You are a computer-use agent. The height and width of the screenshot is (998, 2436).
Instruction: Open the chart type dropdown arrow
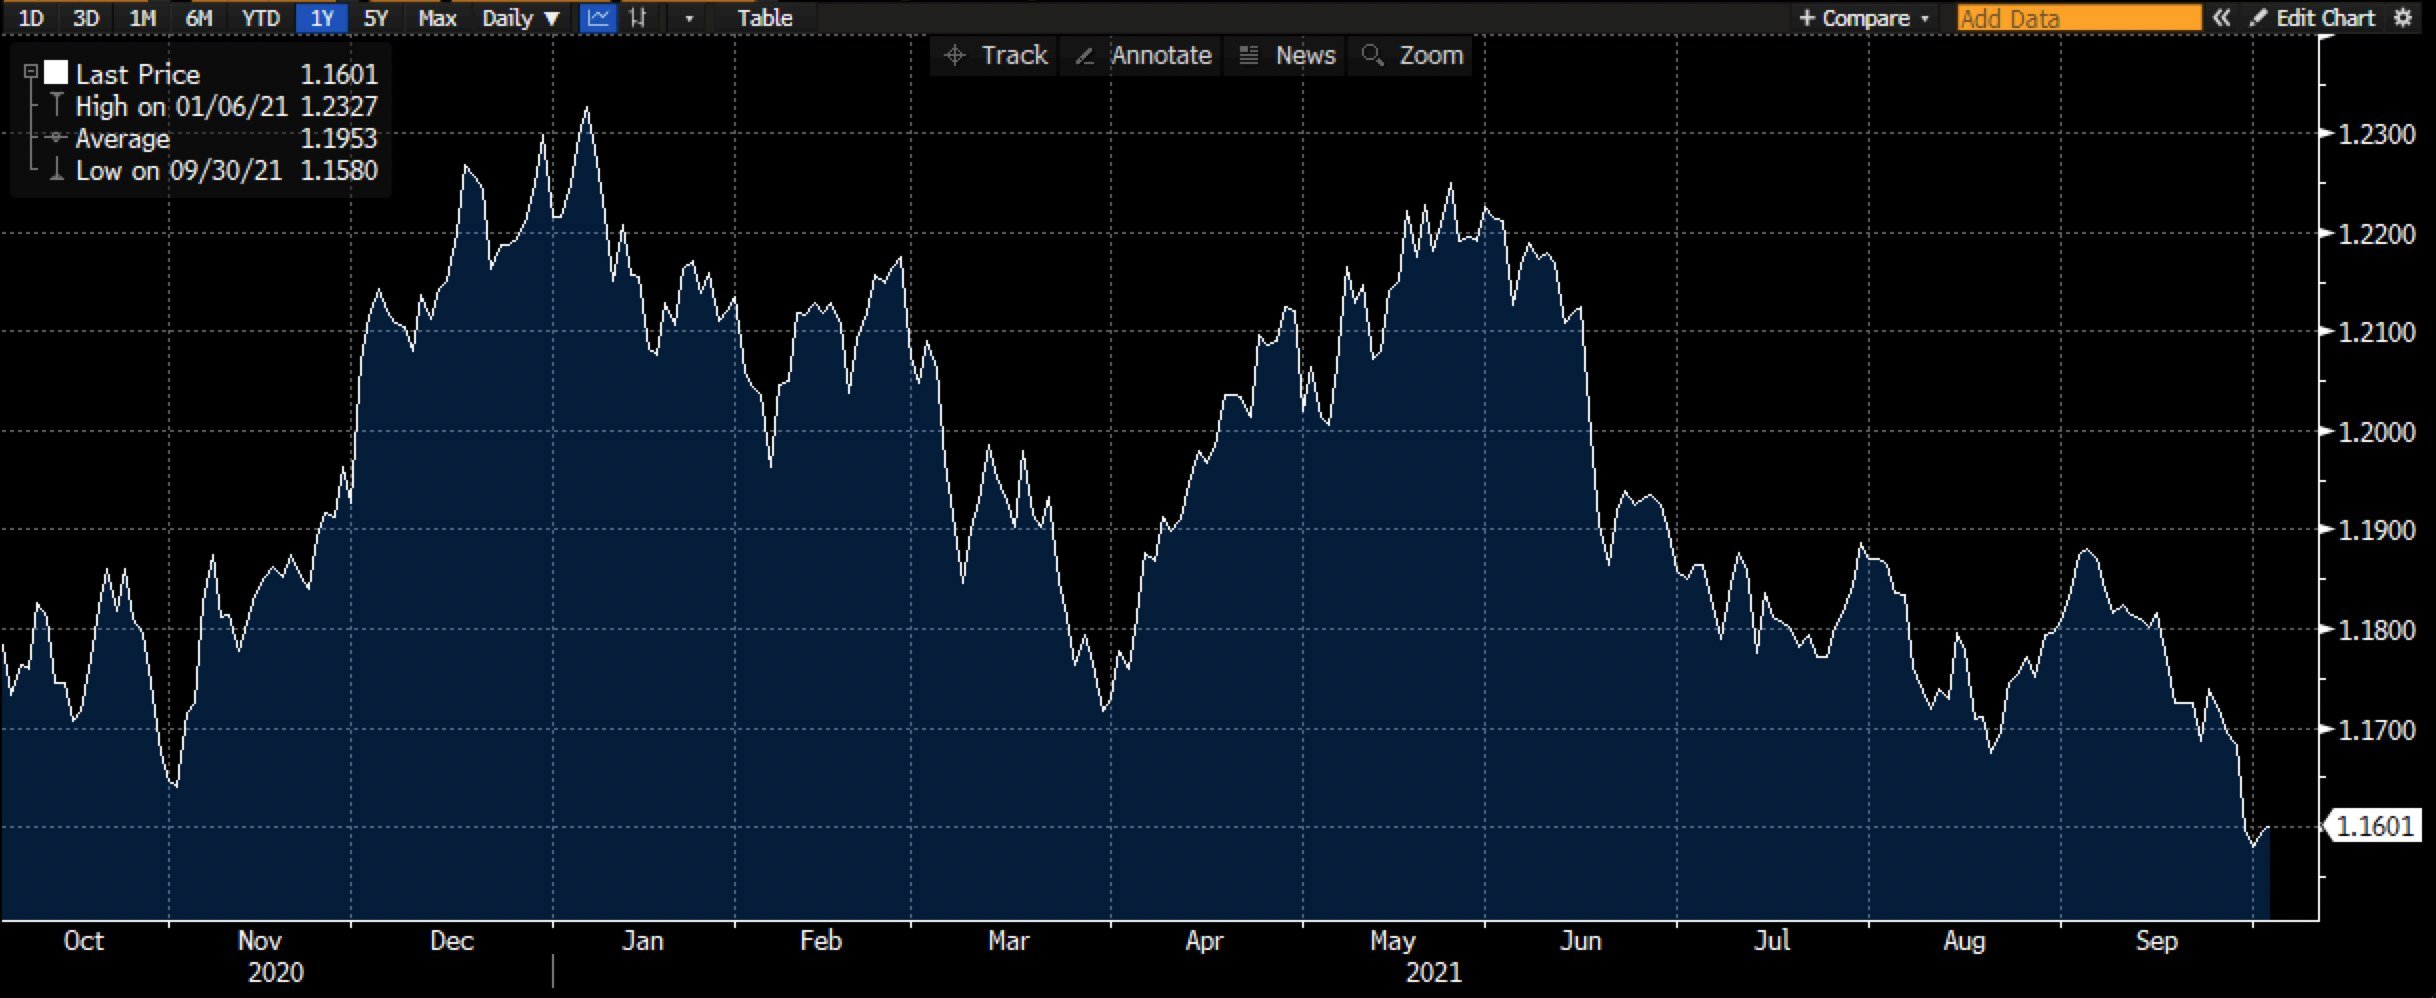pos(686,19)
